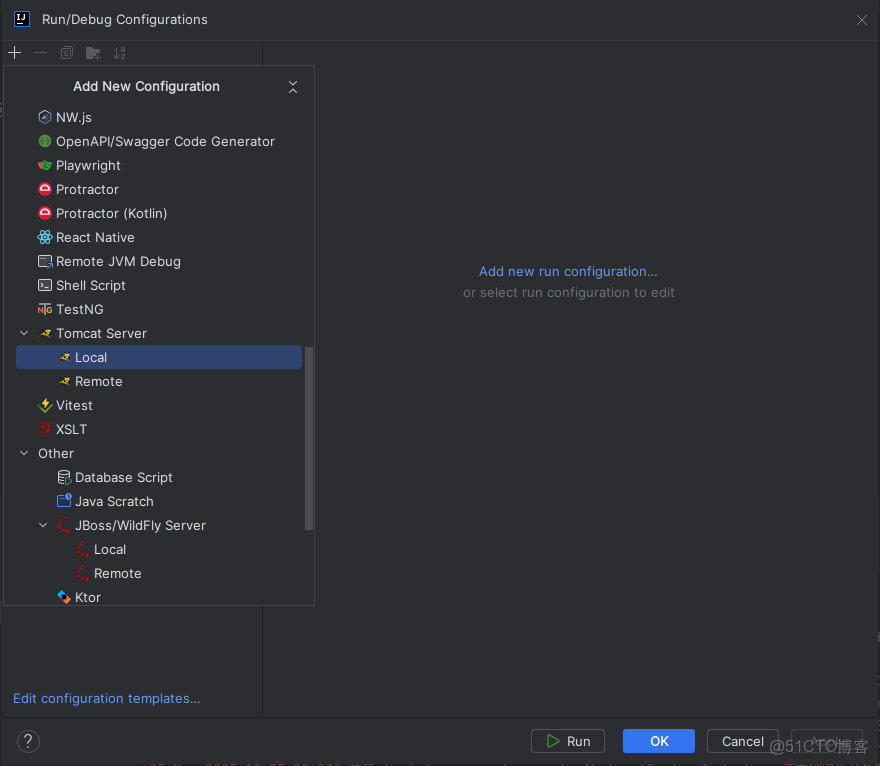This screenshot has height=766, width=880.
Task: Click the Java Scratch icon
Action: tap(64, 501)
